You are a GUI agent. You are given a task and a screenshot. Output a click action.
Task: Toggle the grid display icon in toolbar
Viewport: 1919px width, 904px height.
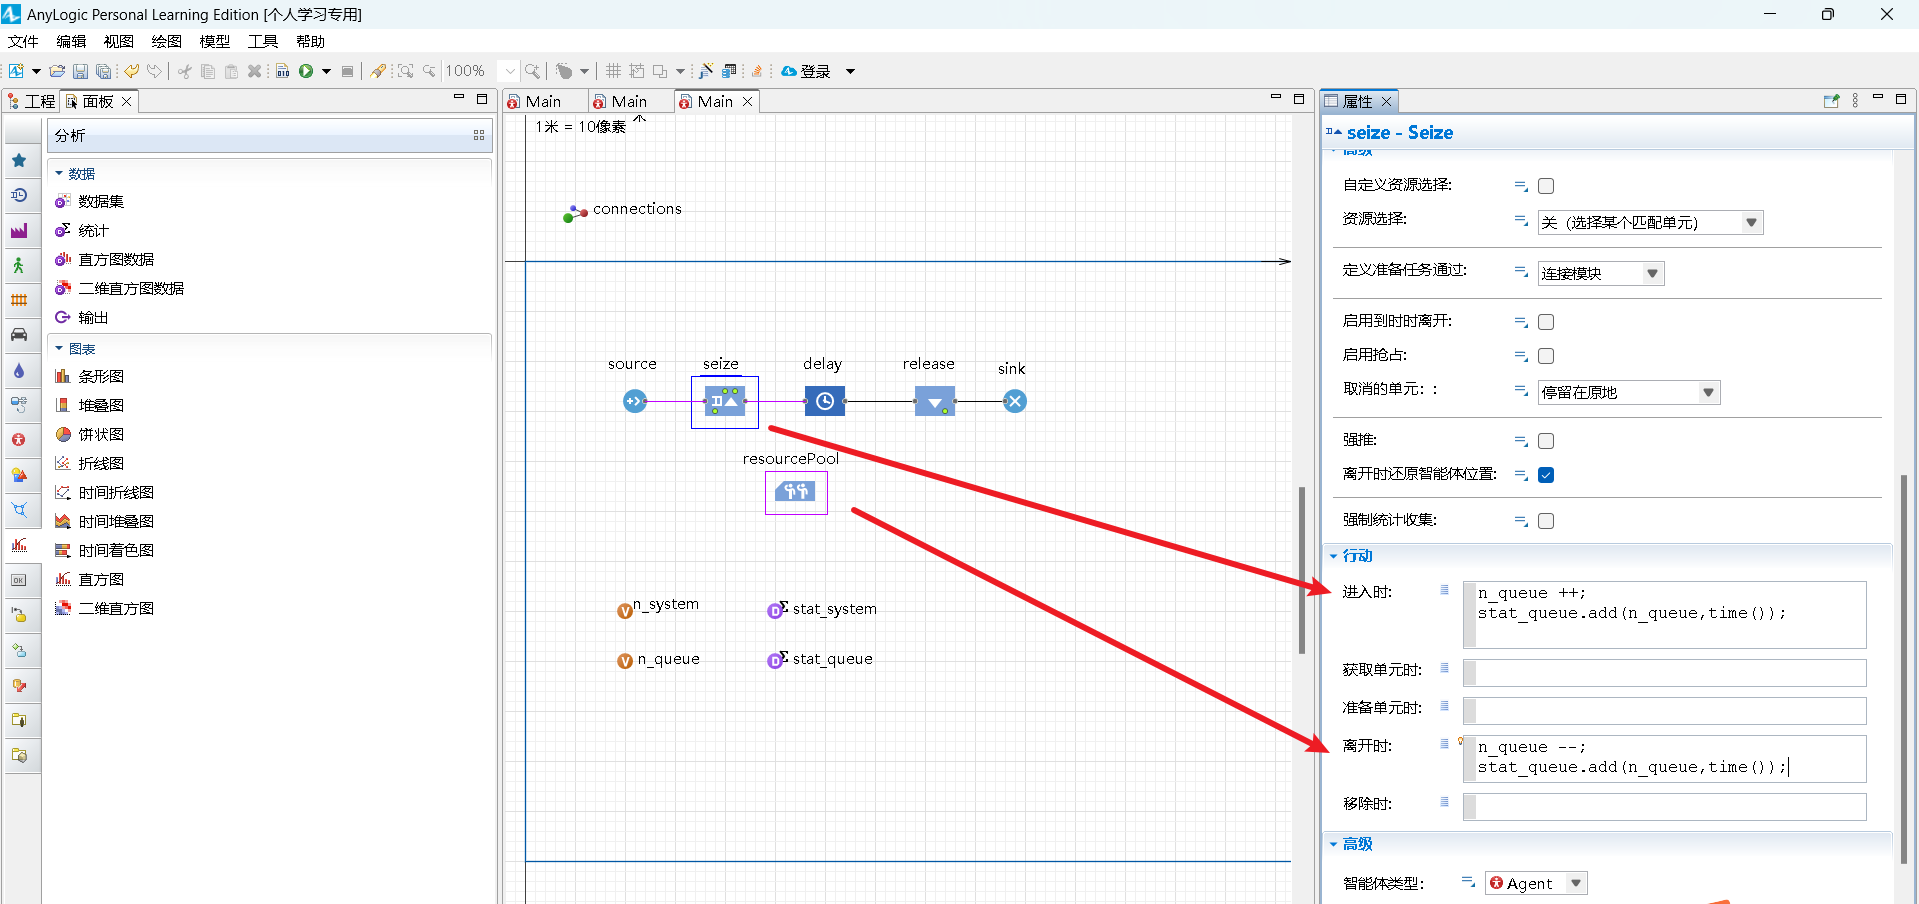[613, 71]
